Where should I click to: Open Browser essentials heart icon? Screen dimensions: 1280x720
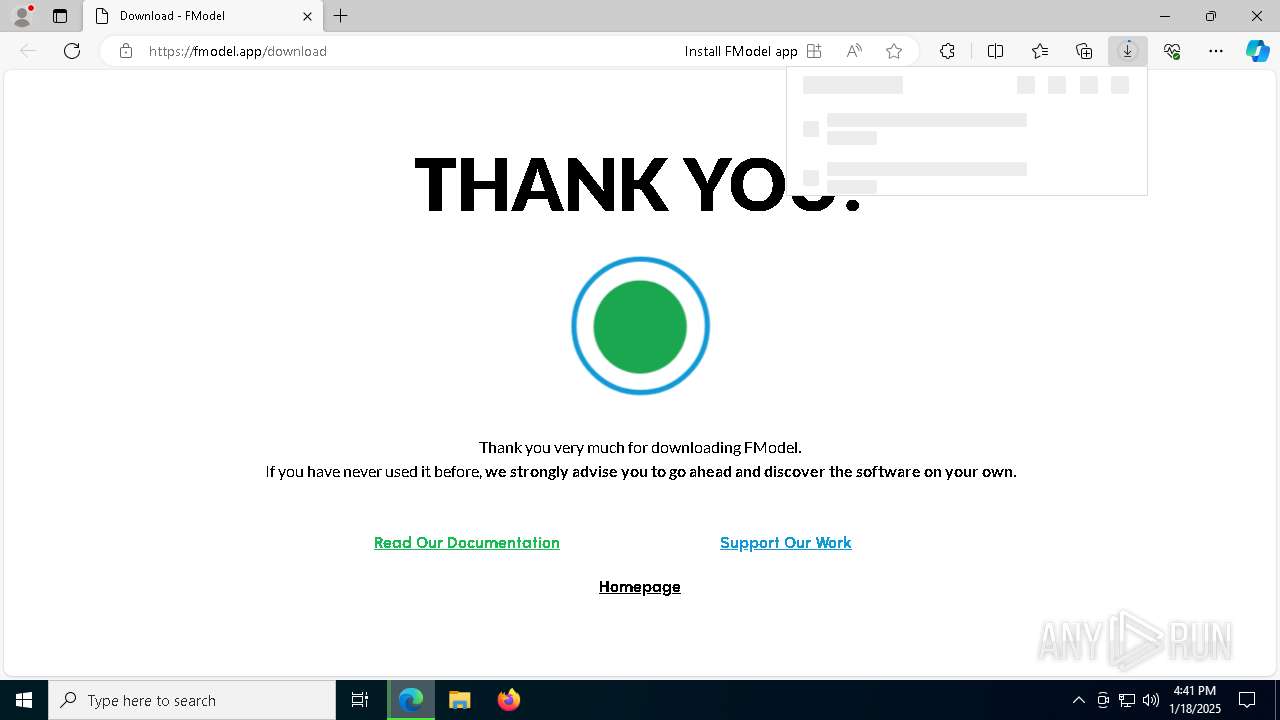[1172, 51]
